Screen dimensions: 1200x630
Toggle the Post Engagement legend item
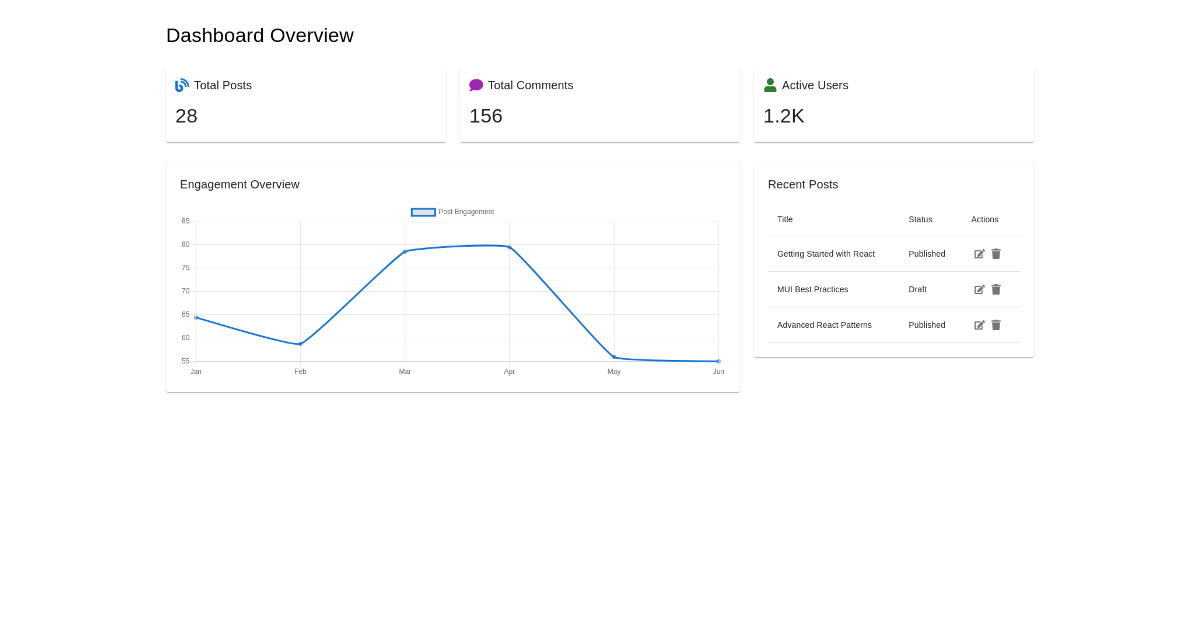click(453, 212)
